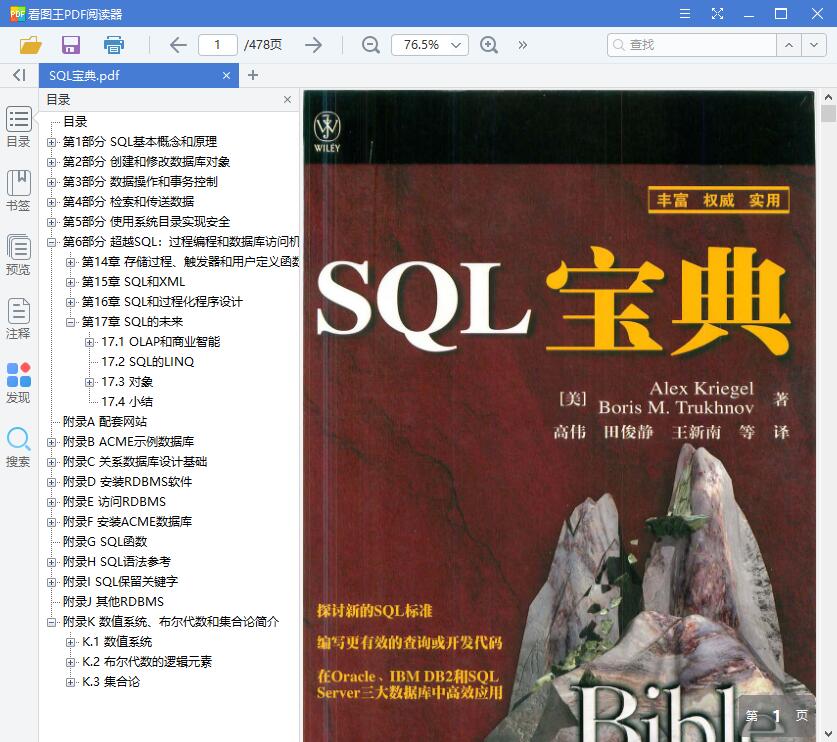This screenshot has height=742, width=837.
Task: Open the 预览 thumbnail preview panel
Action: tap(18, 255)
